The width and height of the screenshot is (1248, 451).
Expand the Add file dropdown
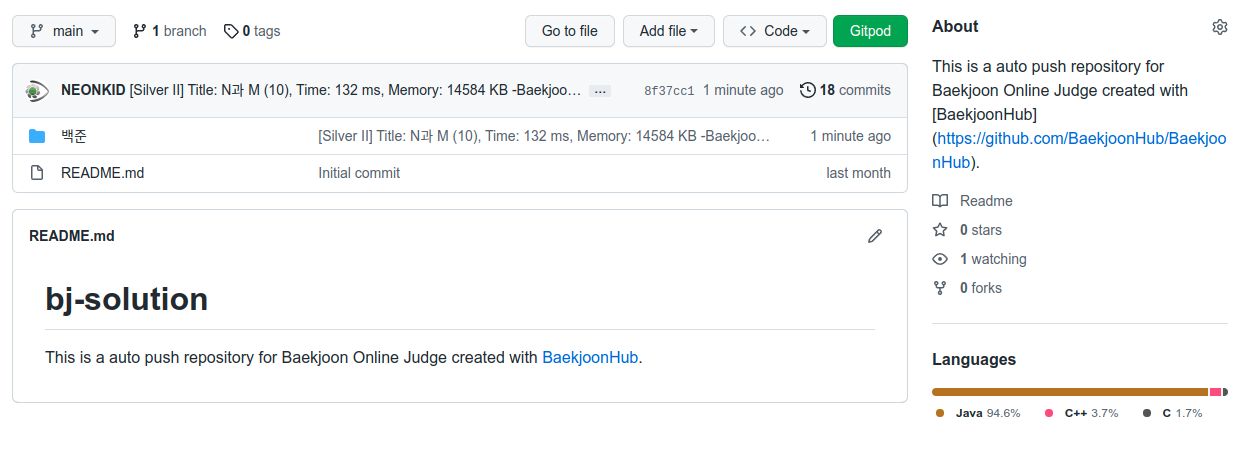point(669,31)
